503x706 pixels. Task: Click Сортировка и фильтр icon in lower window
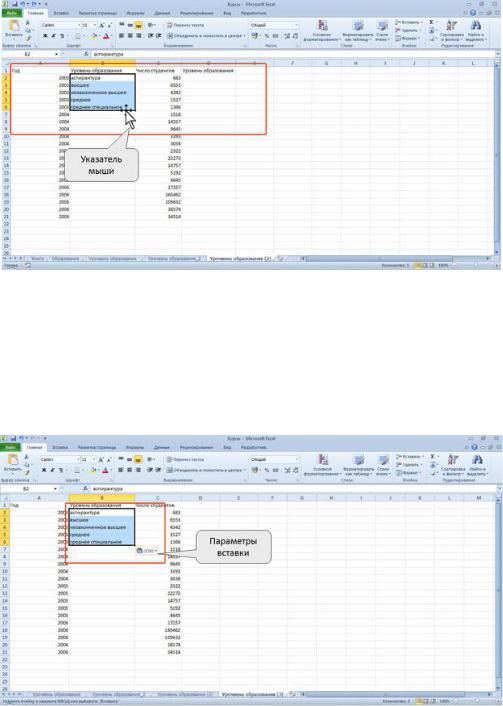coord(453,460)
